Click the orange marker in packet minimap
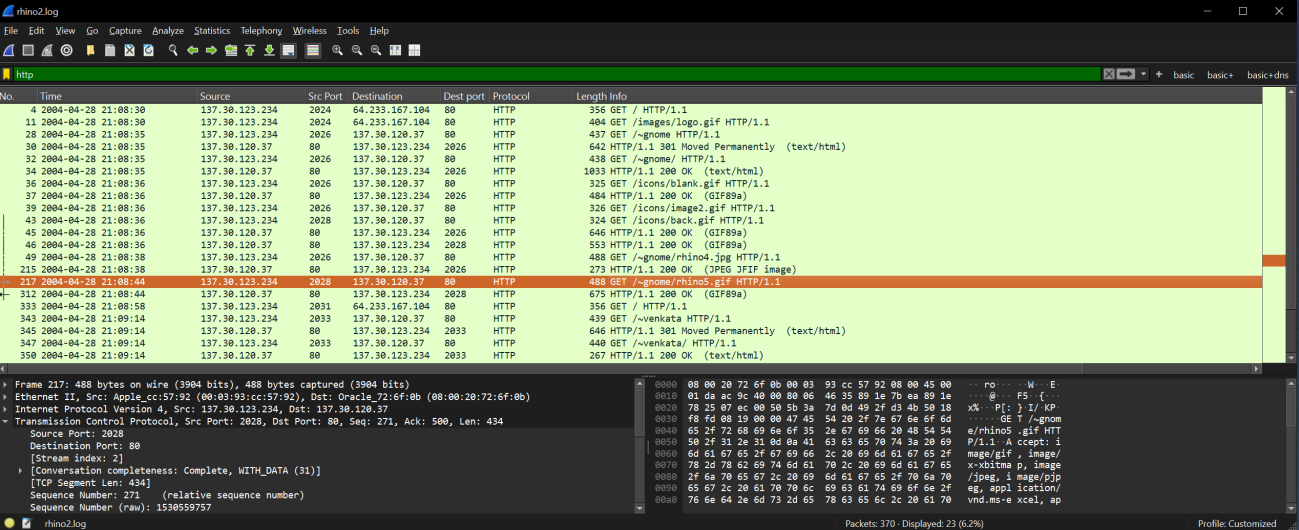 point(1274,260)
